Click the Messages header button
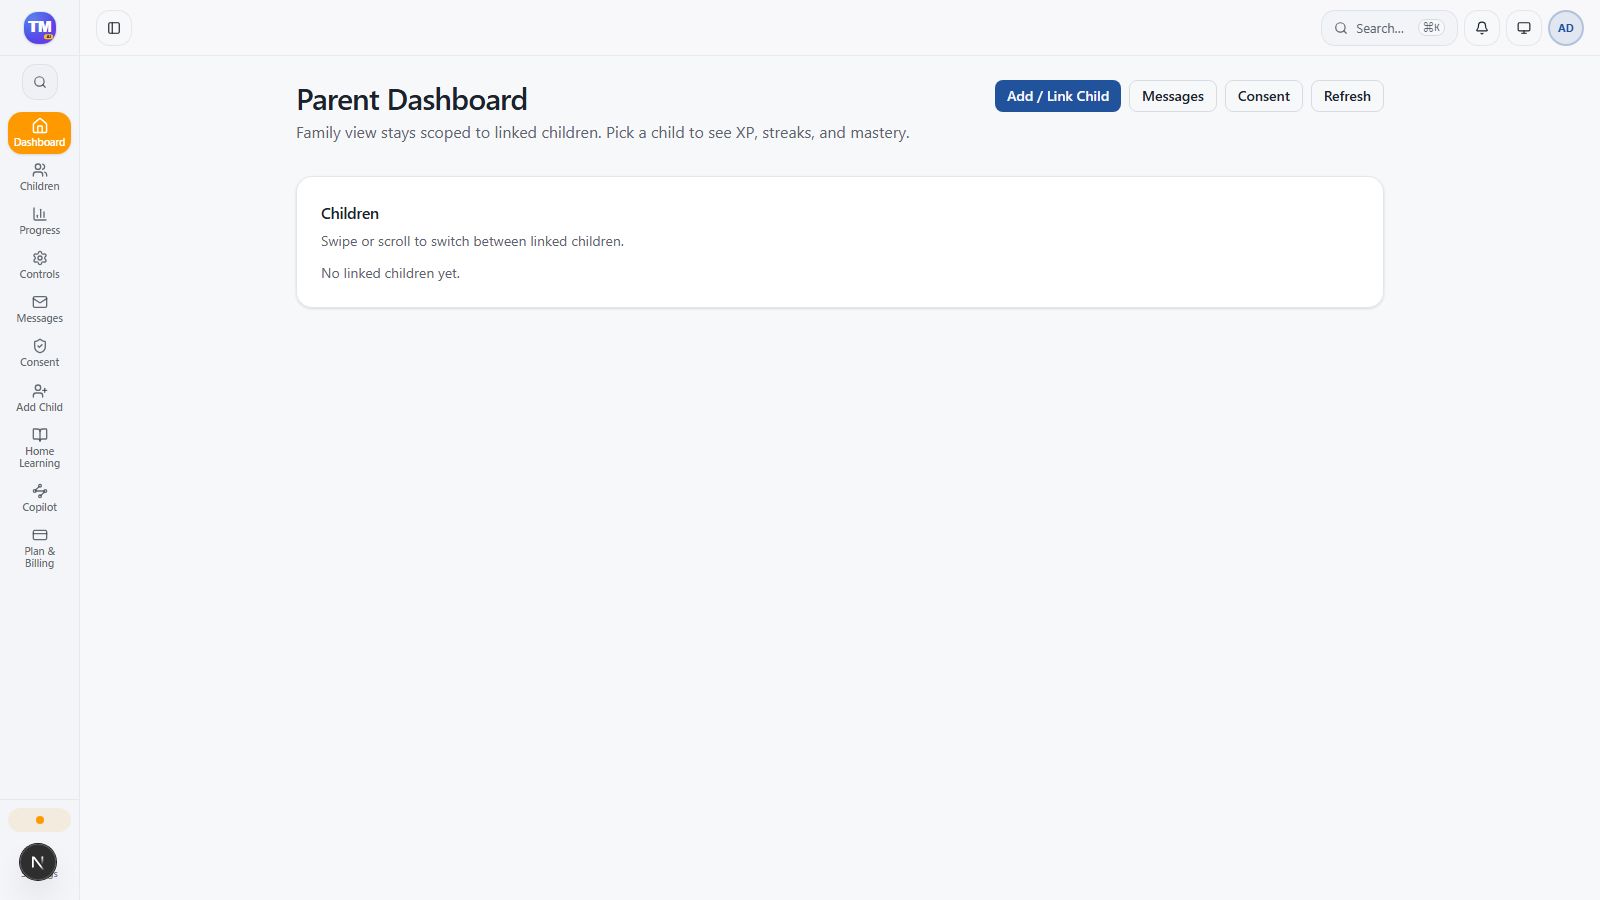The height and width of the screenshot is (900, 1600). (1173, 96)
